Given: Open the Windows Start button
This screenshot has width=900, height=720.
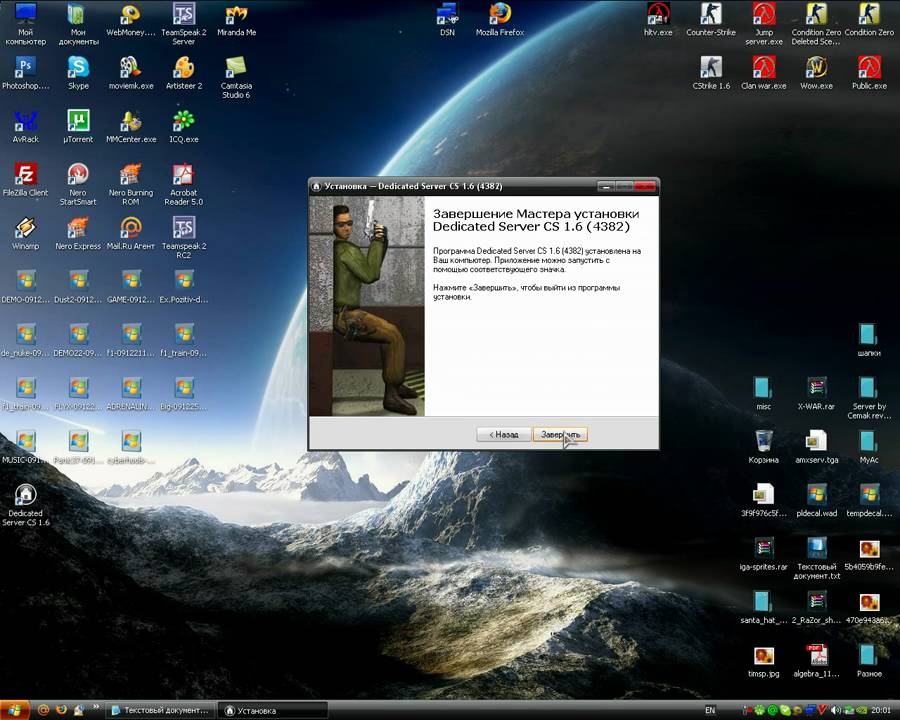Looking at the screenshot, I should click(14, 710).
